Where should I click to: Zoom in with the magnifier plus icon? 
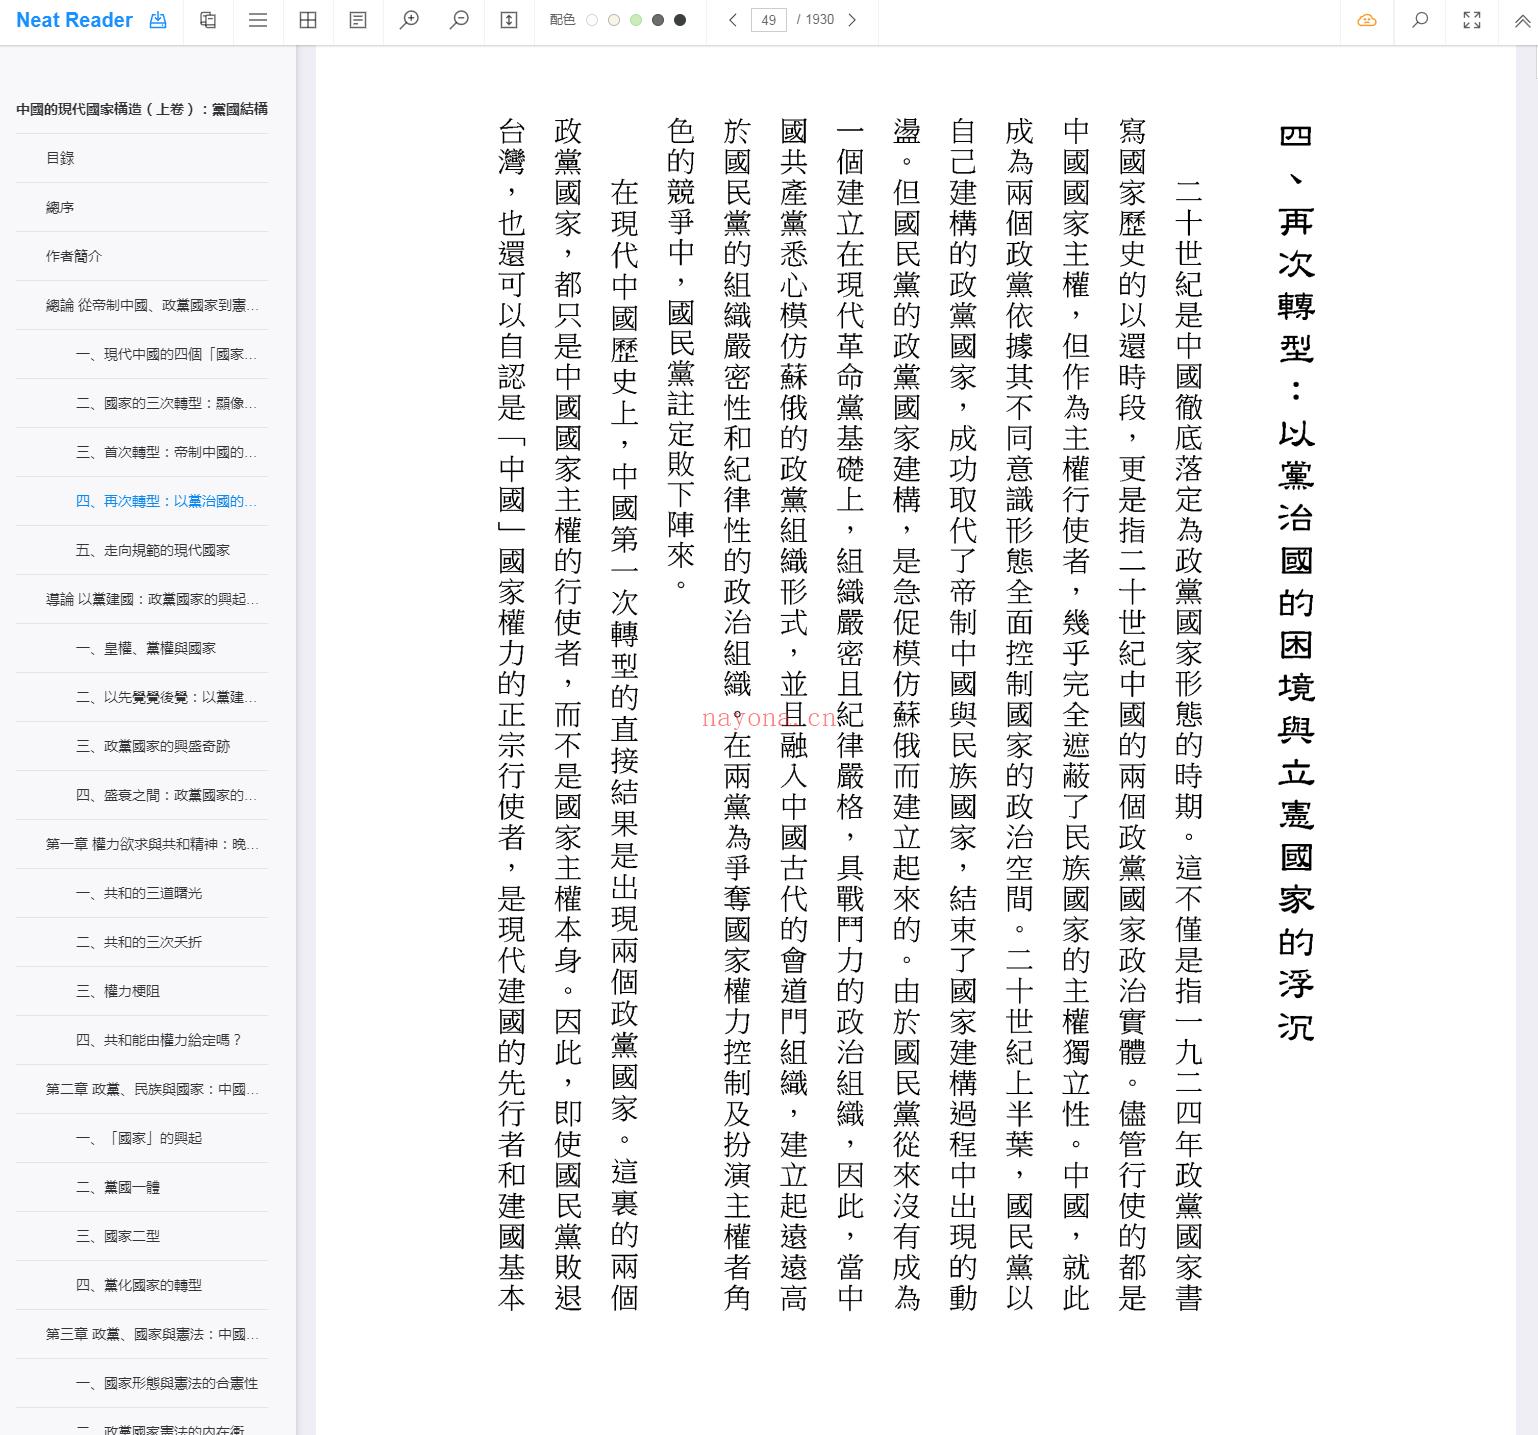click(409, 20)
